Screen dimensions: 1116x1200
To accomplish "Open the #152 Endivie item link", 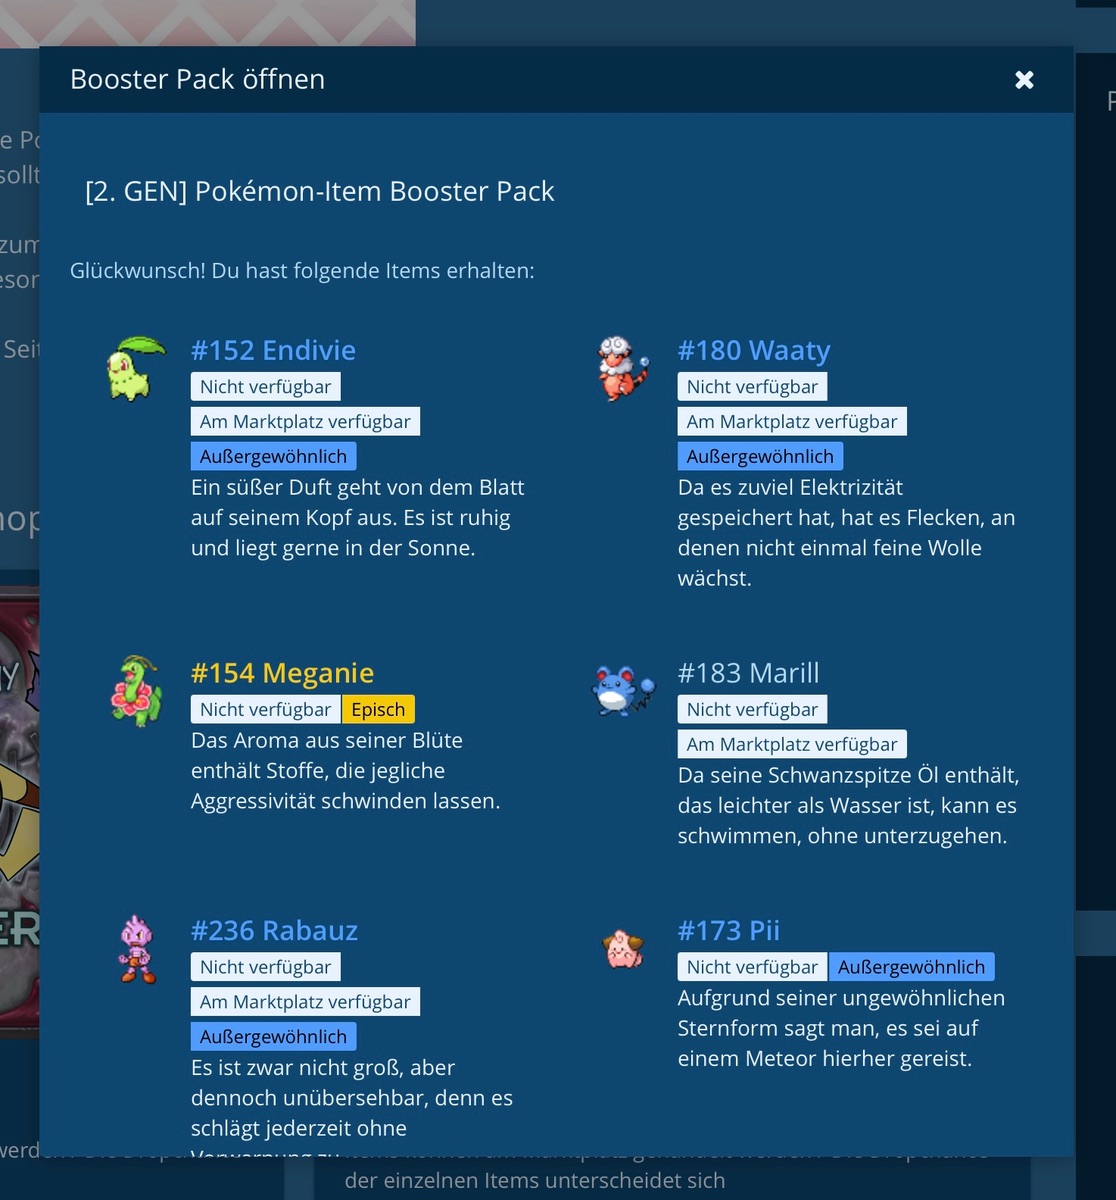I will point(273,350).
